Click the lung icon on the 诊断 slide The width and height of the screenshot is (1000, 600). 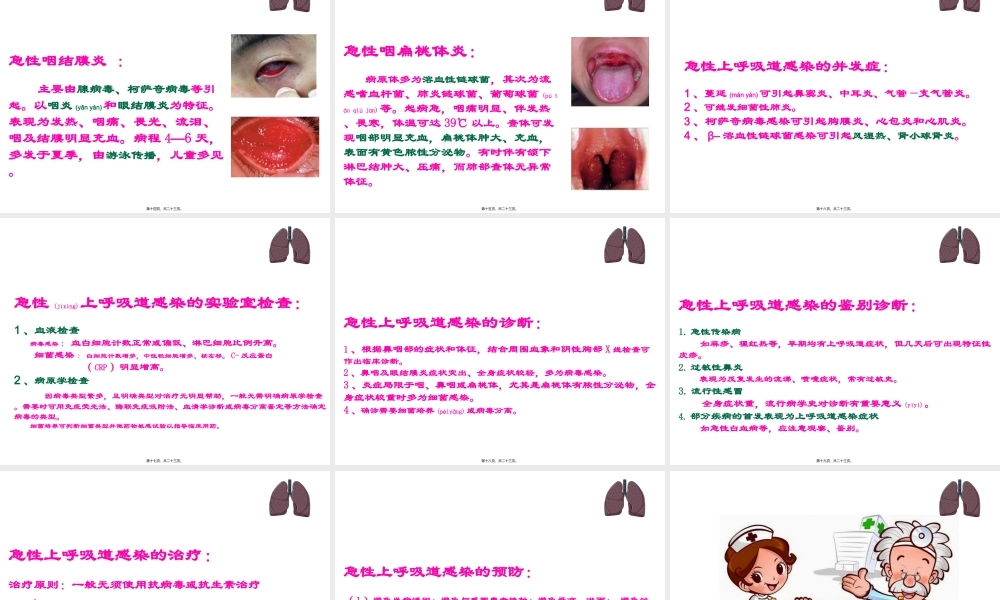coord(624,246)
